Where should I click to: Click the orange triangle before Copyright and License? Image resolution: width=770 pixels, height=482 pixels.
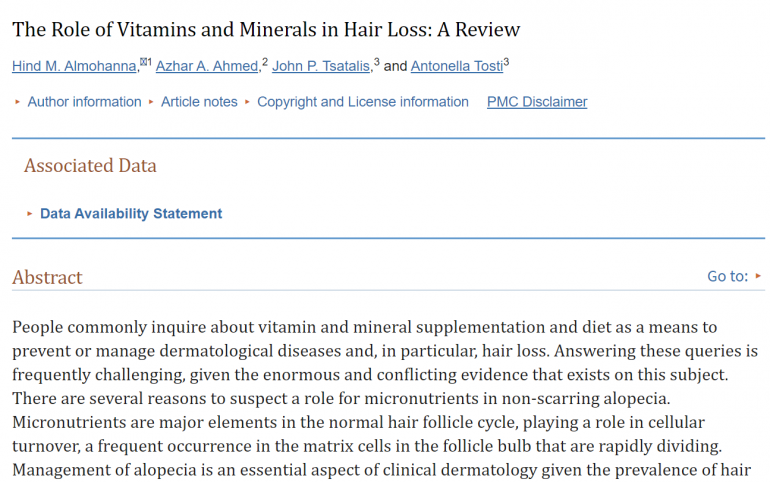point(247,102)
